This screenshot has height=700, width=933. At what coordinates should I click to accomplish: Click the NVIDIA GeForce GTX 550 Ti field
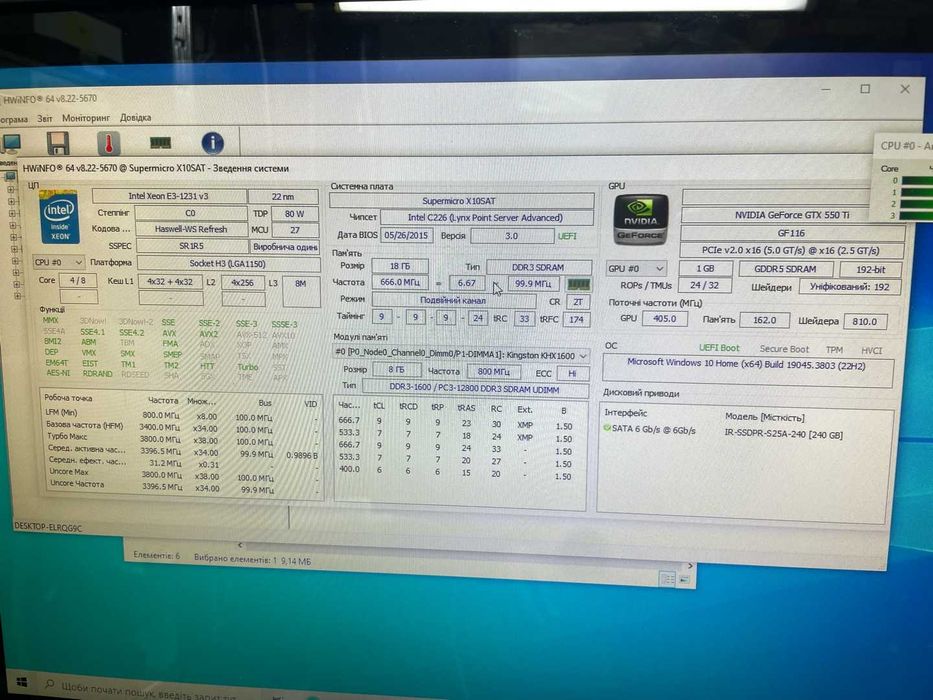[x=792, y=215]
